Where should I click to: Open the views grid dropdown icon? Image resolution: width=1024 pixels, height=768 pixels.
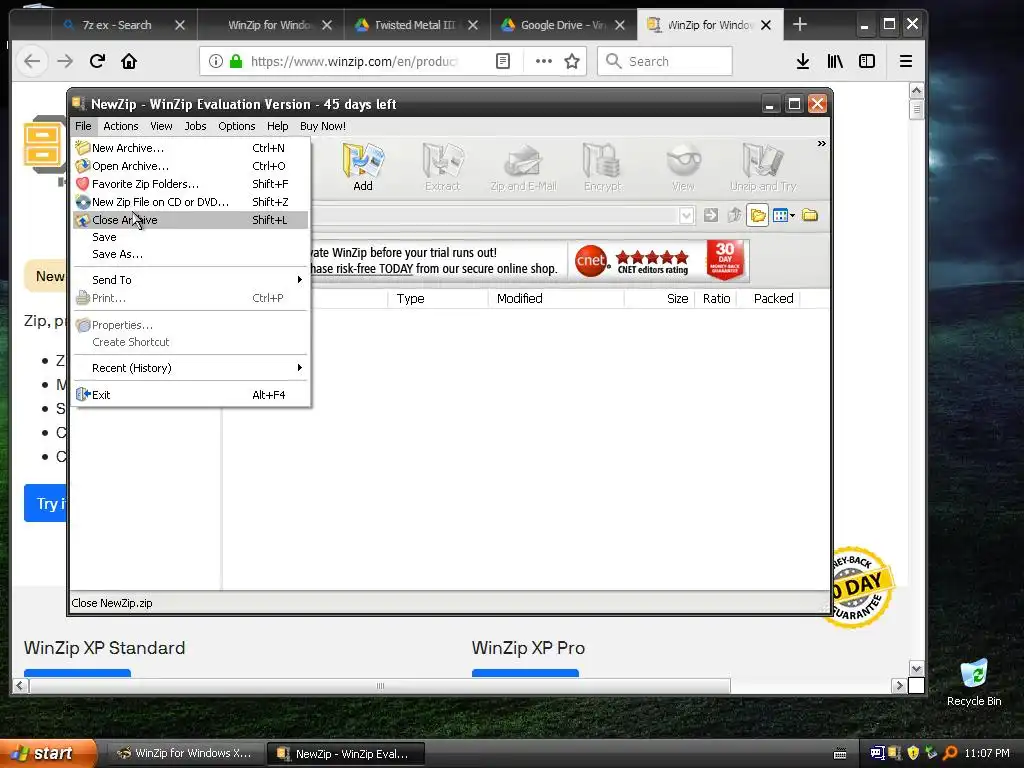pyautogui.click(x=783, y=215)
